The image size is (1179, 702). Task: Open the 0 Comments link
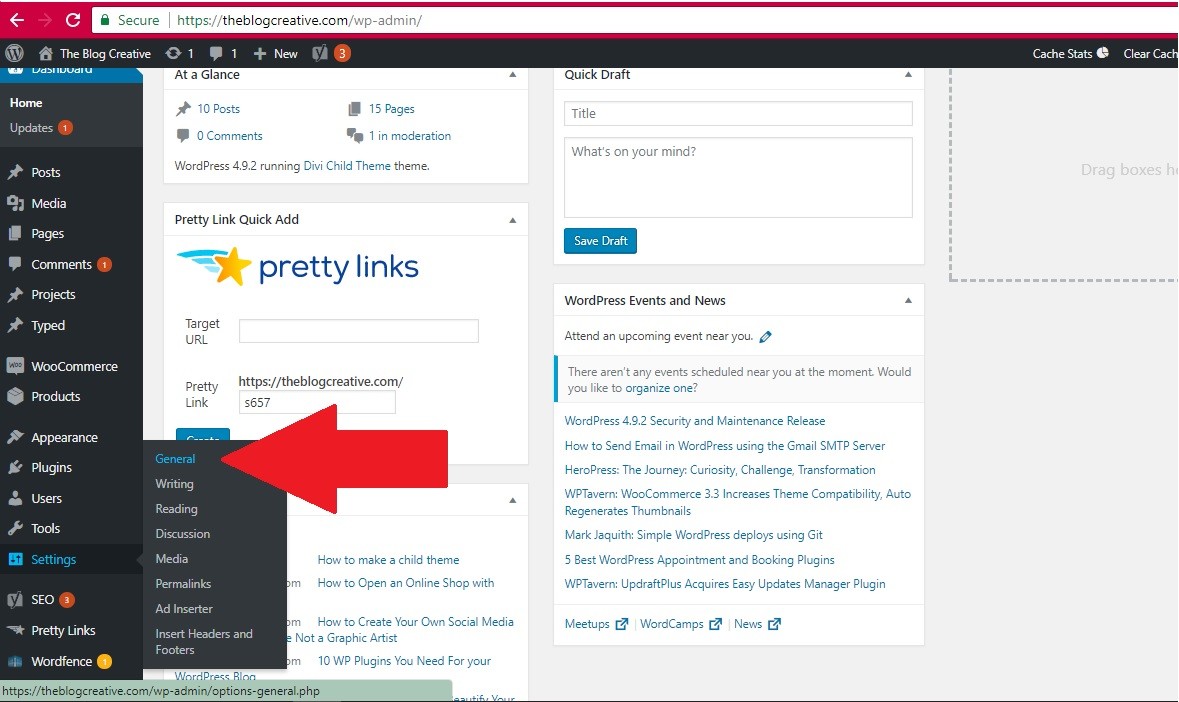point(230,136)
